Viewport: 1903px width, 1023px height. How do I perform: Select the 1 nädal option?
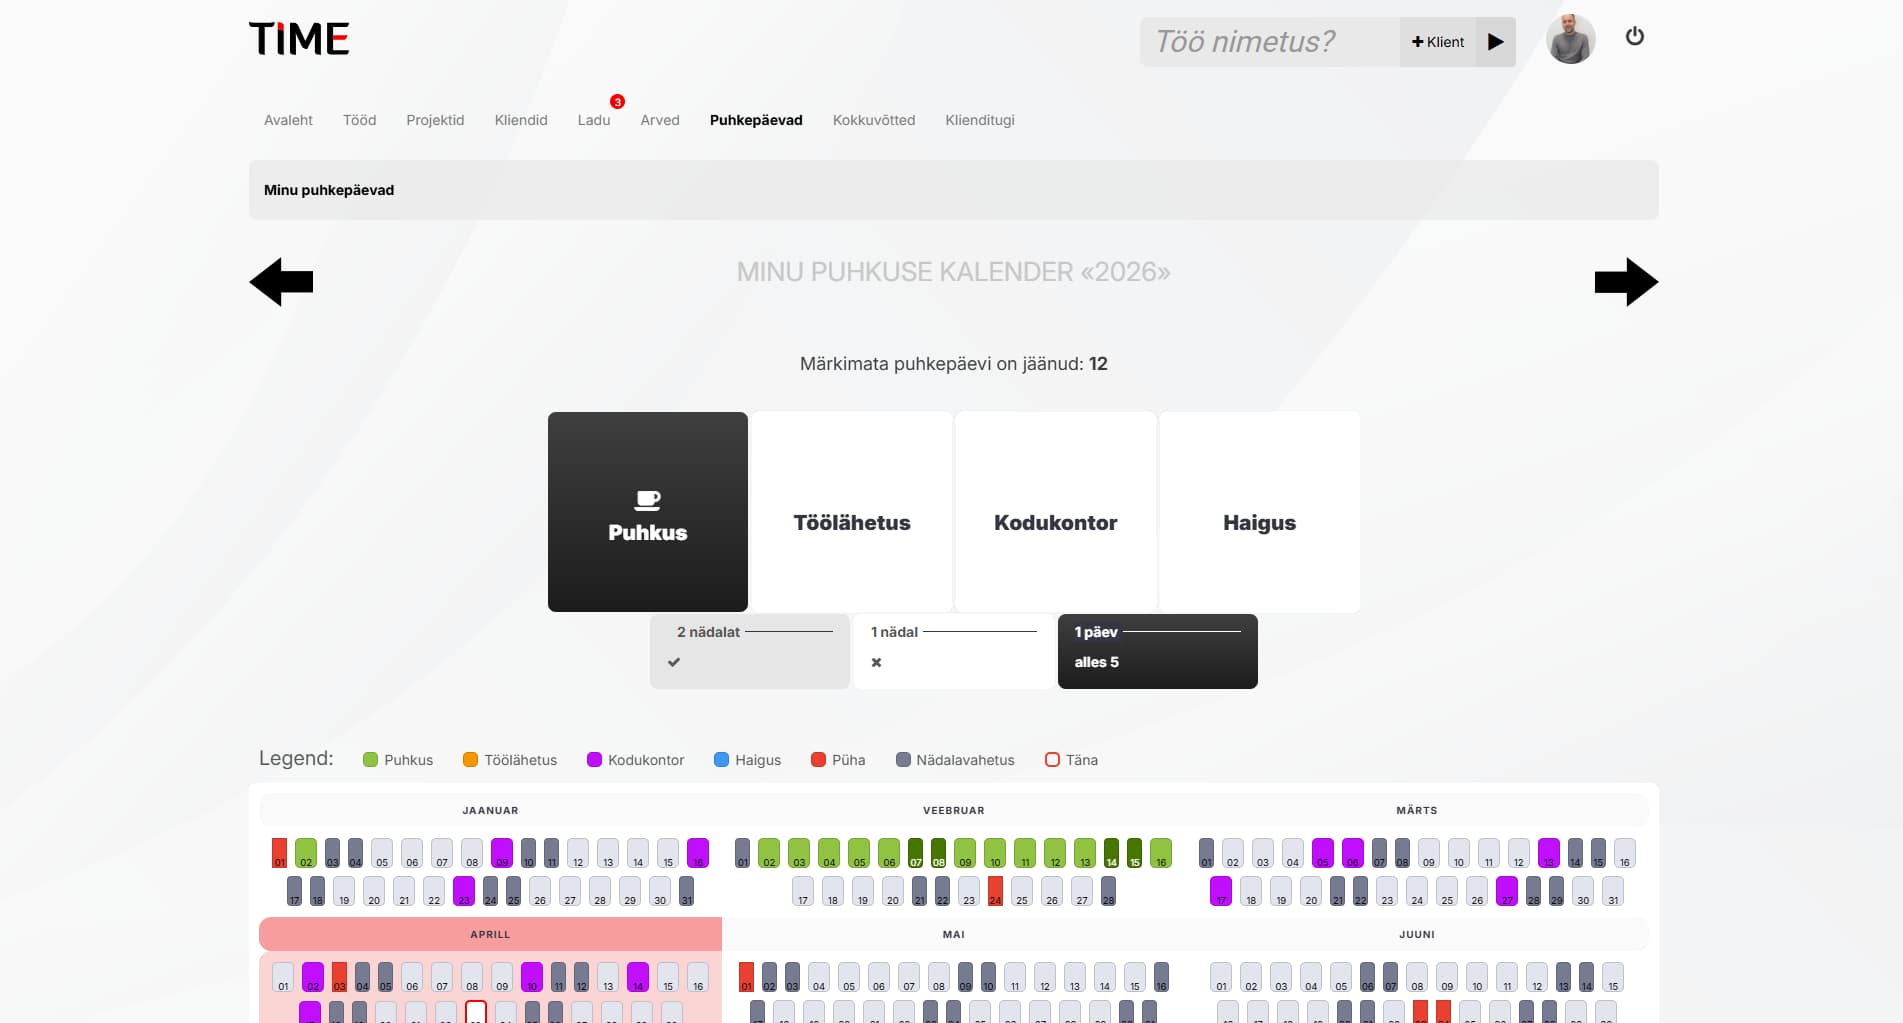[953, 651]
